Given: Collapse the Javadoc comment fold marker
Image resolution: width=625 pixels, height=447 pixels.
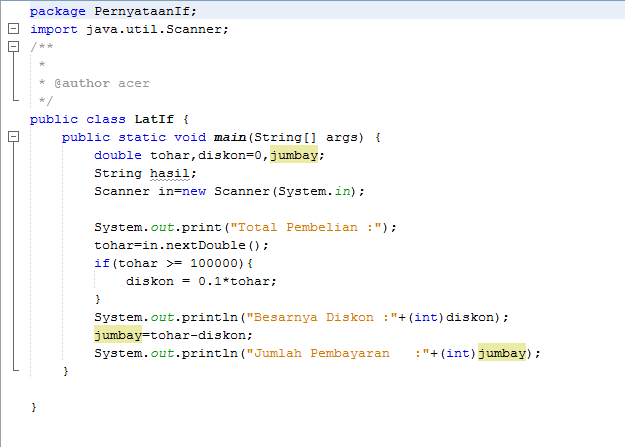Looking at the screenshot, I should coord(14,47).
